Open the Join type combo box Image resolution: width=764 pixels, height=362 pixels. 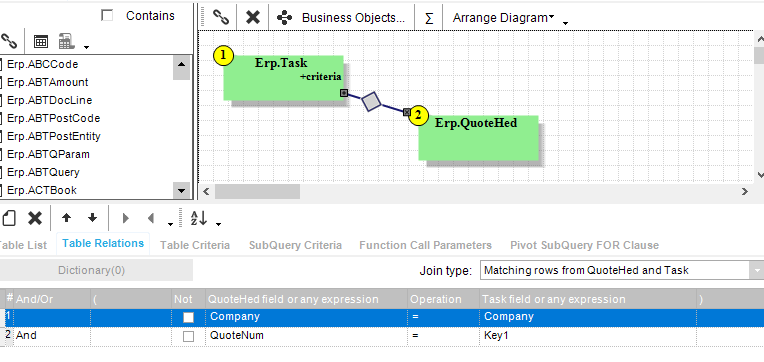[621, 270]
